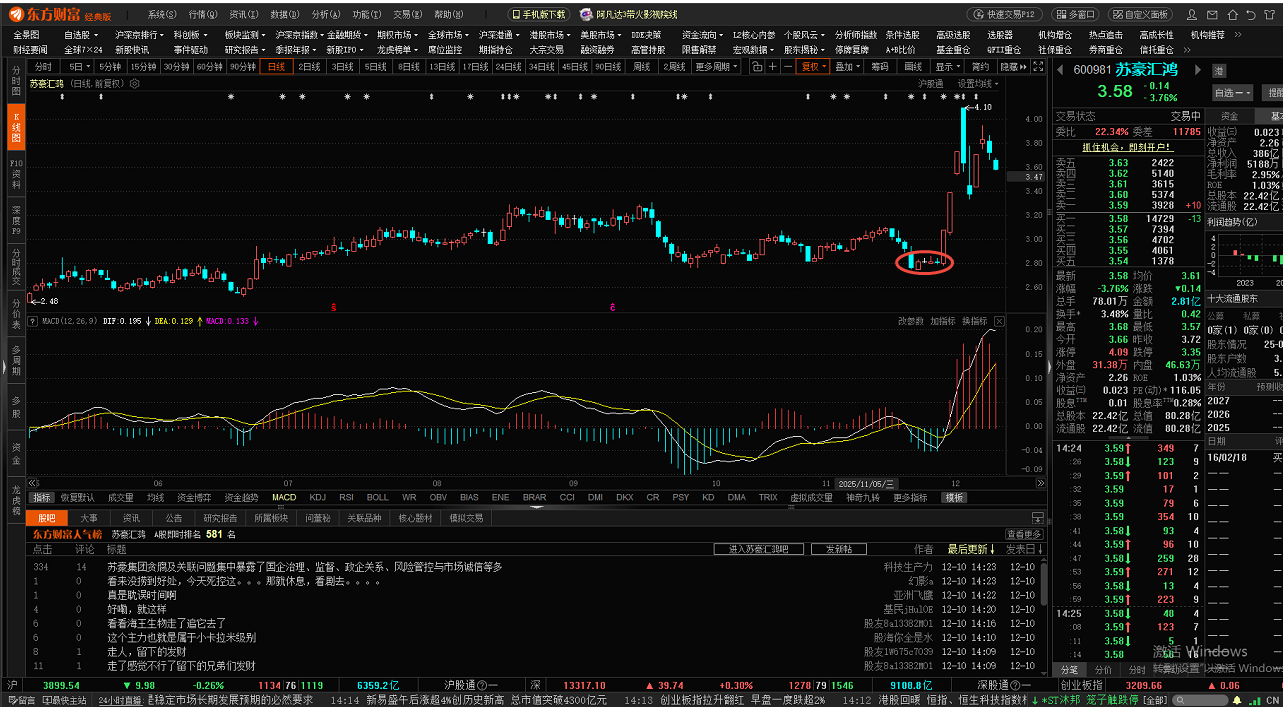Image resolution: width=1283 pixels, height=707 pixels.
Task: Open the post 走人，留下的发财
Action: [x=146, y=651]
